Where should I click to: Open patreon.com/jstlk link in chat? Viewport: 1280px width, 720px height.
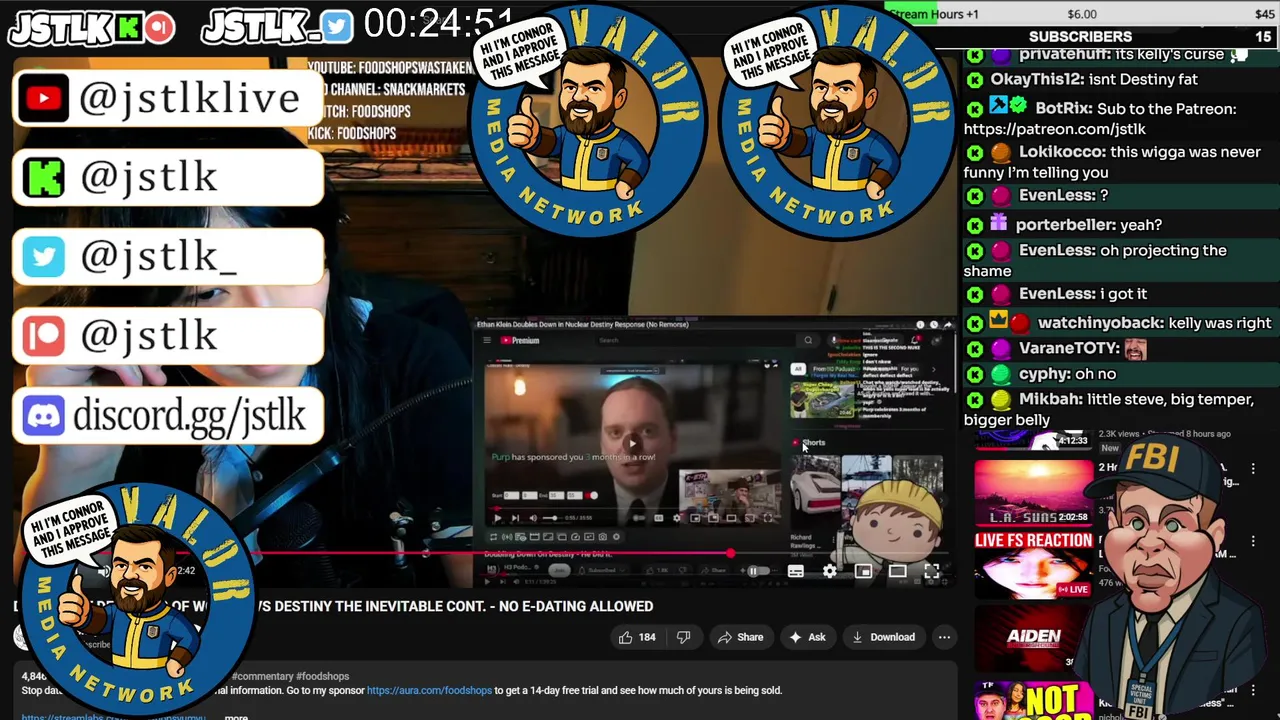(1054, 129)
